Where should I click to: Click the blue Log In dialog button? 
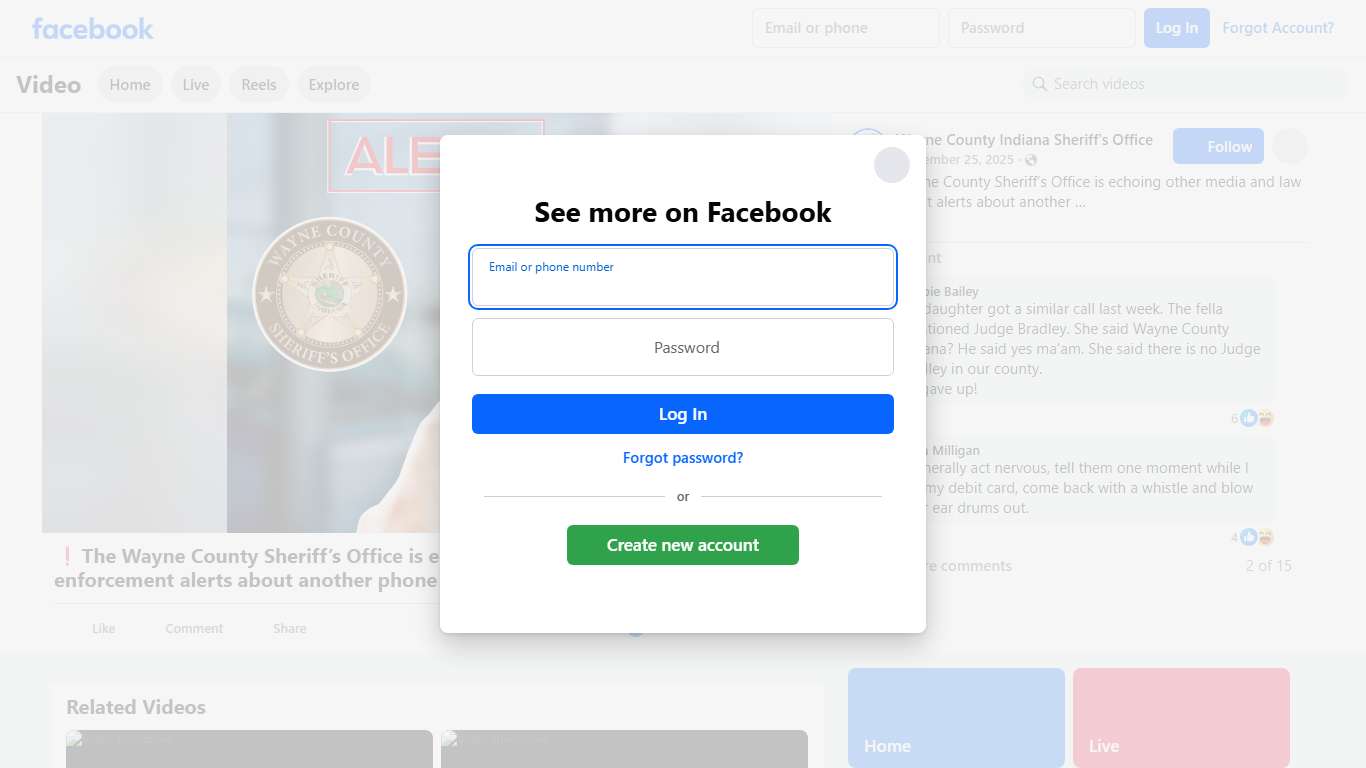(x=683, y=414)
